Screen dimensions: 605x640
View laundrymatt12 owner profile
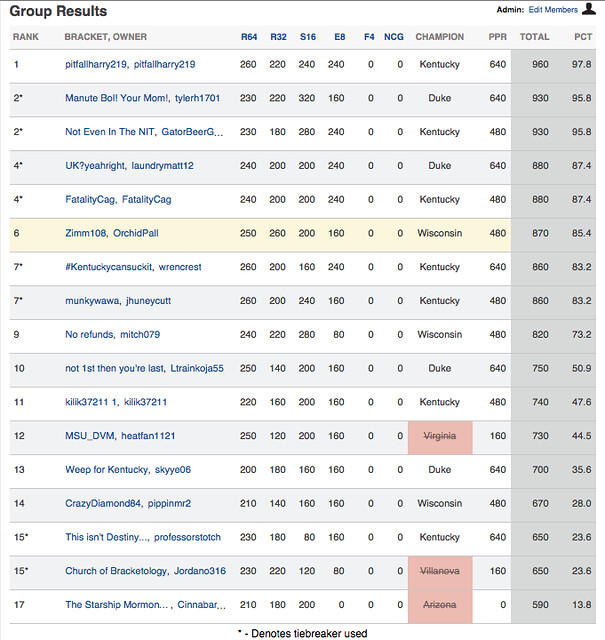point(162,166)
